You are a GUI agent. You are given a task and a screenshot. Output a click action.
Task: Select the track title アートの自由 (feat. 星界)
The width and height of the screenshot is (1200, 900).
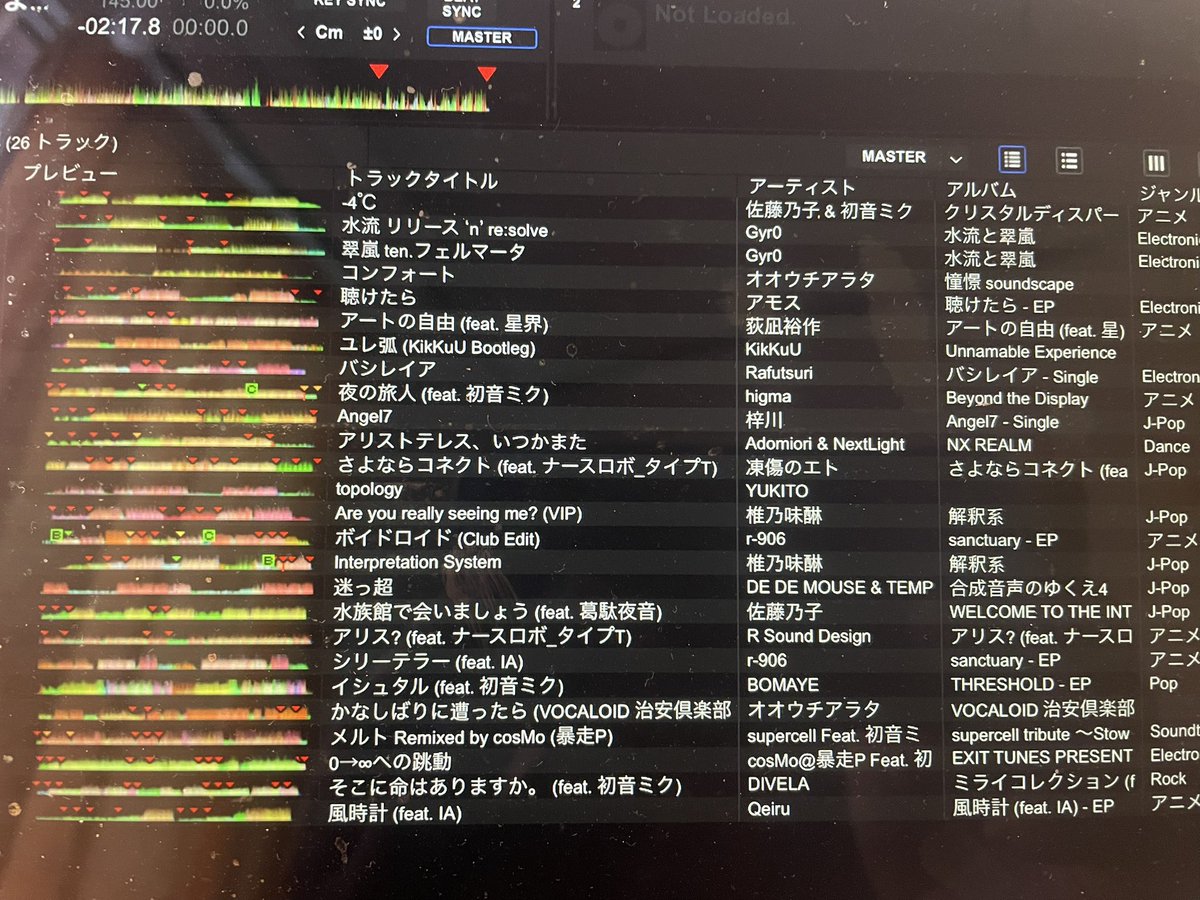pos(444,323)
